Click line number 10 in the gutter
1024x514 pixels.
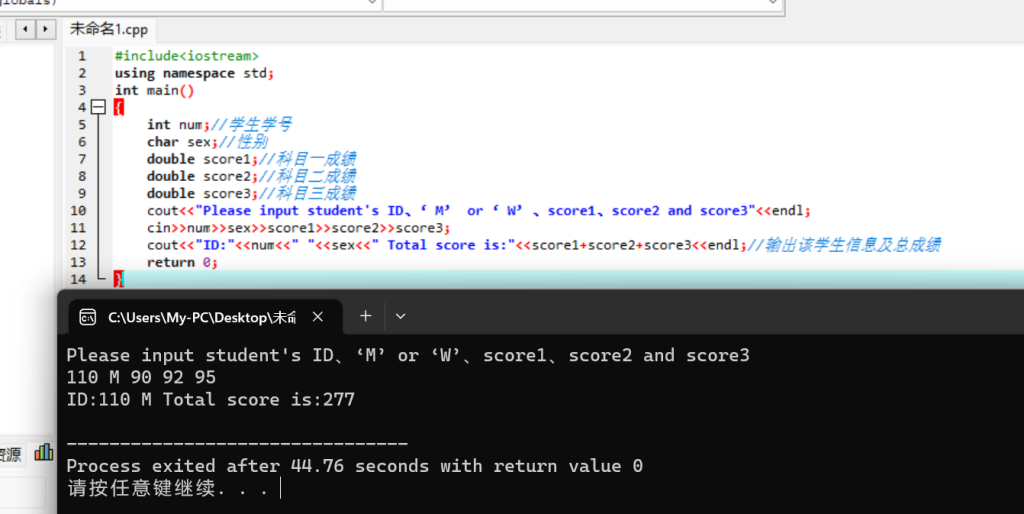pos(78,210)
